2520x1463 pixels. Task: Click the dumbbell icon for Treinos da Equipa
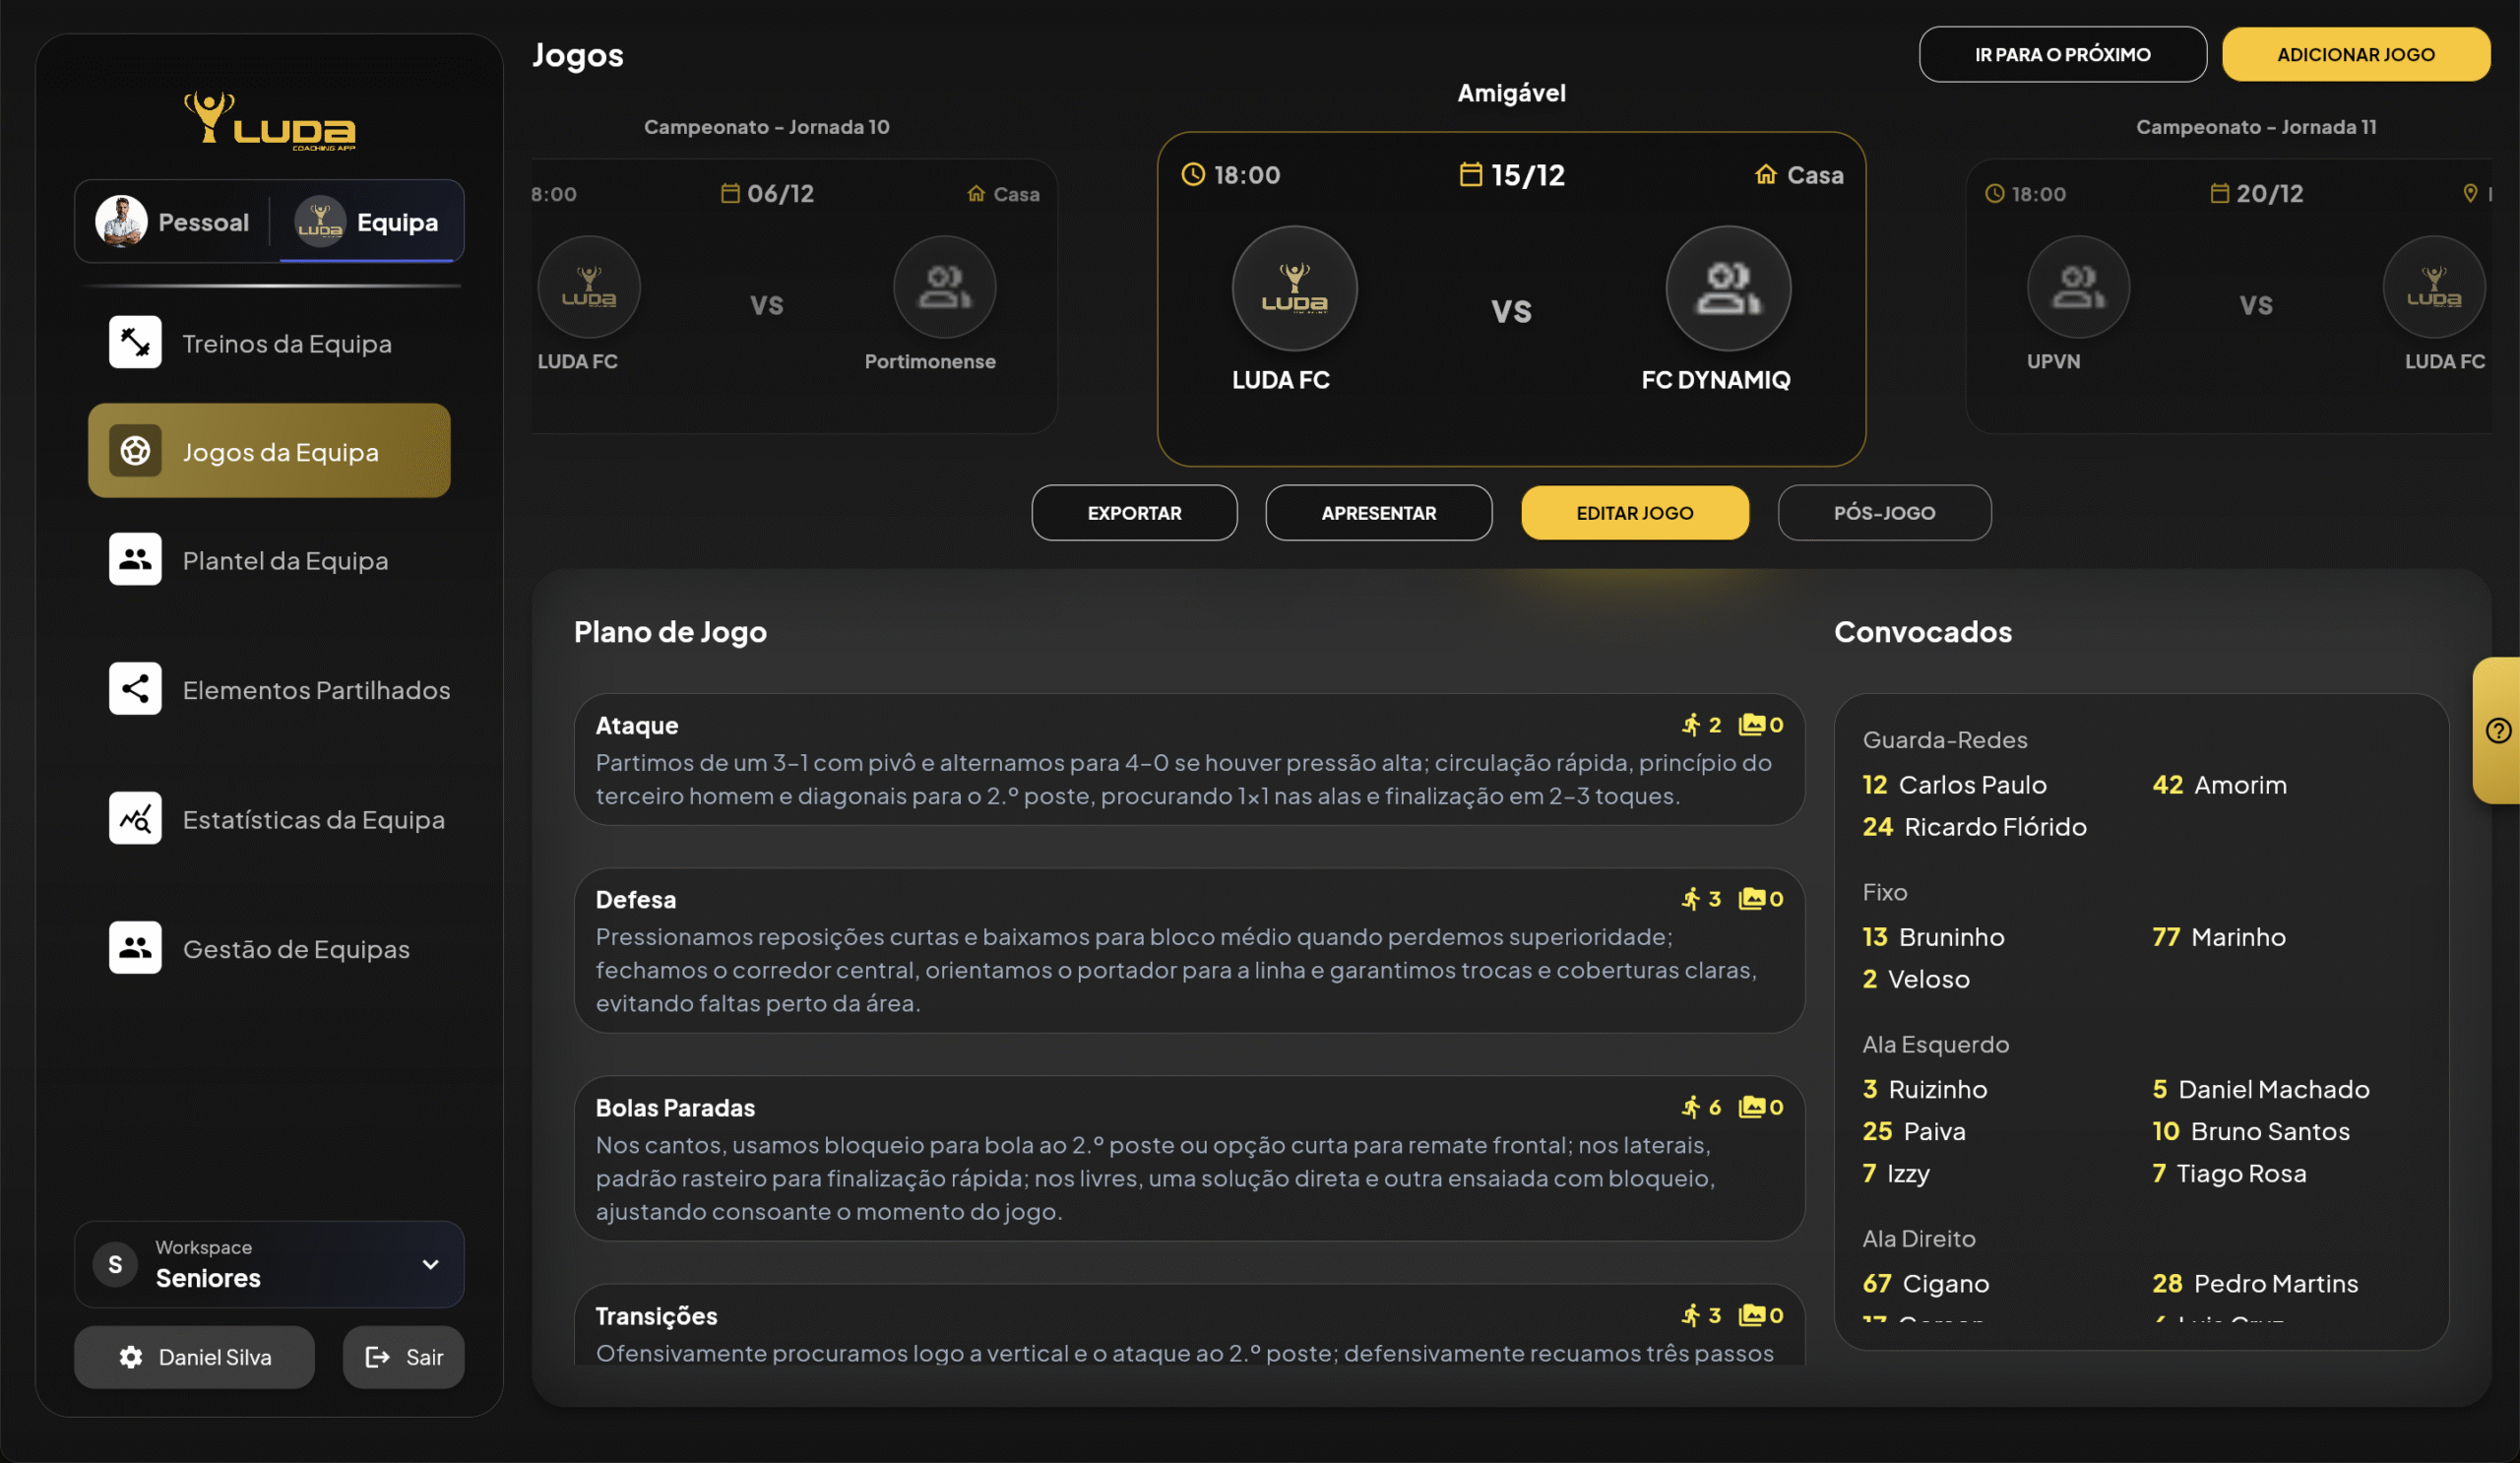pos(135,342)
